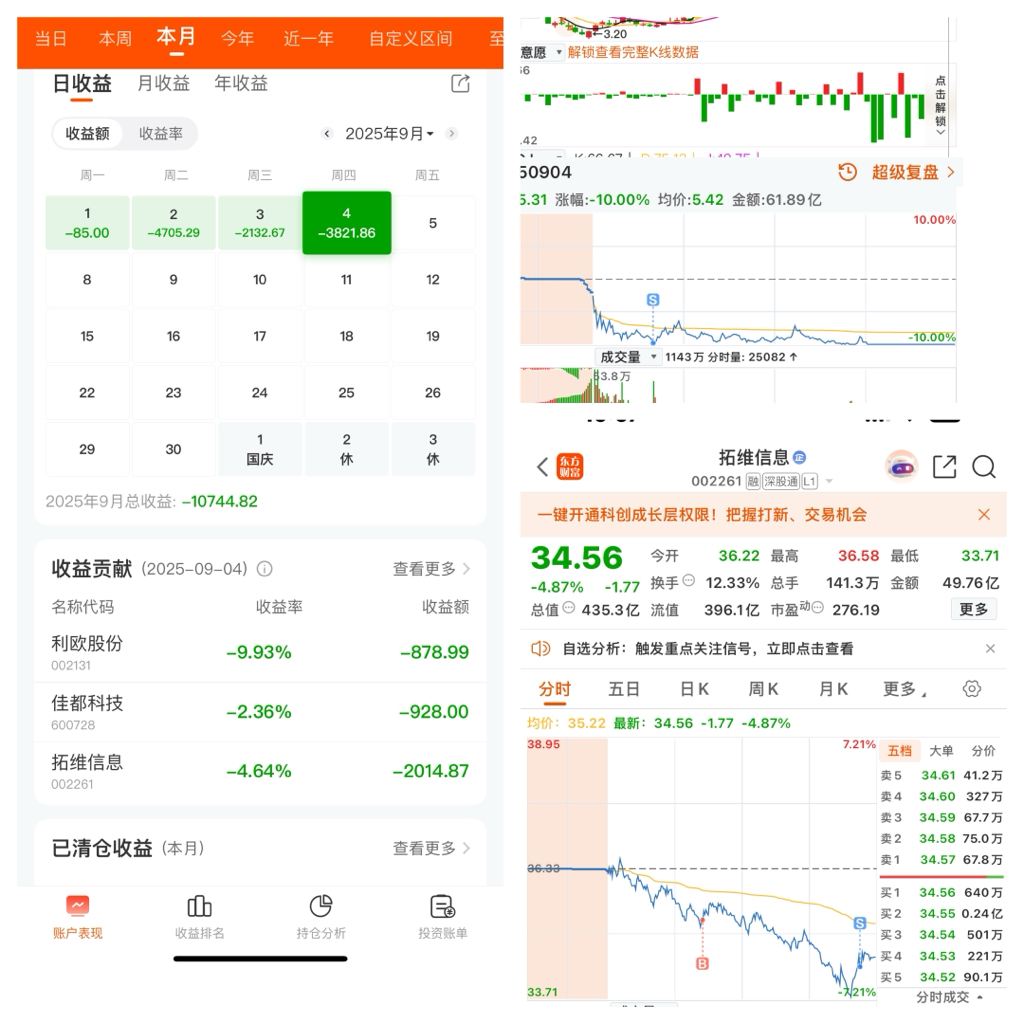
Task: Switch to 月收益 tab
Action: (x=163, y=83)
